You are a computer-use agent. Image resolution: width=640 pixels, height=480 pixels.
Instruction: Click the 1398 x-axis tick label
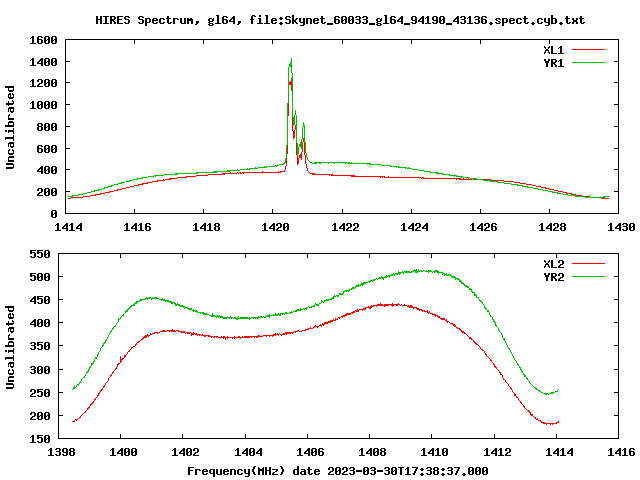61,452
